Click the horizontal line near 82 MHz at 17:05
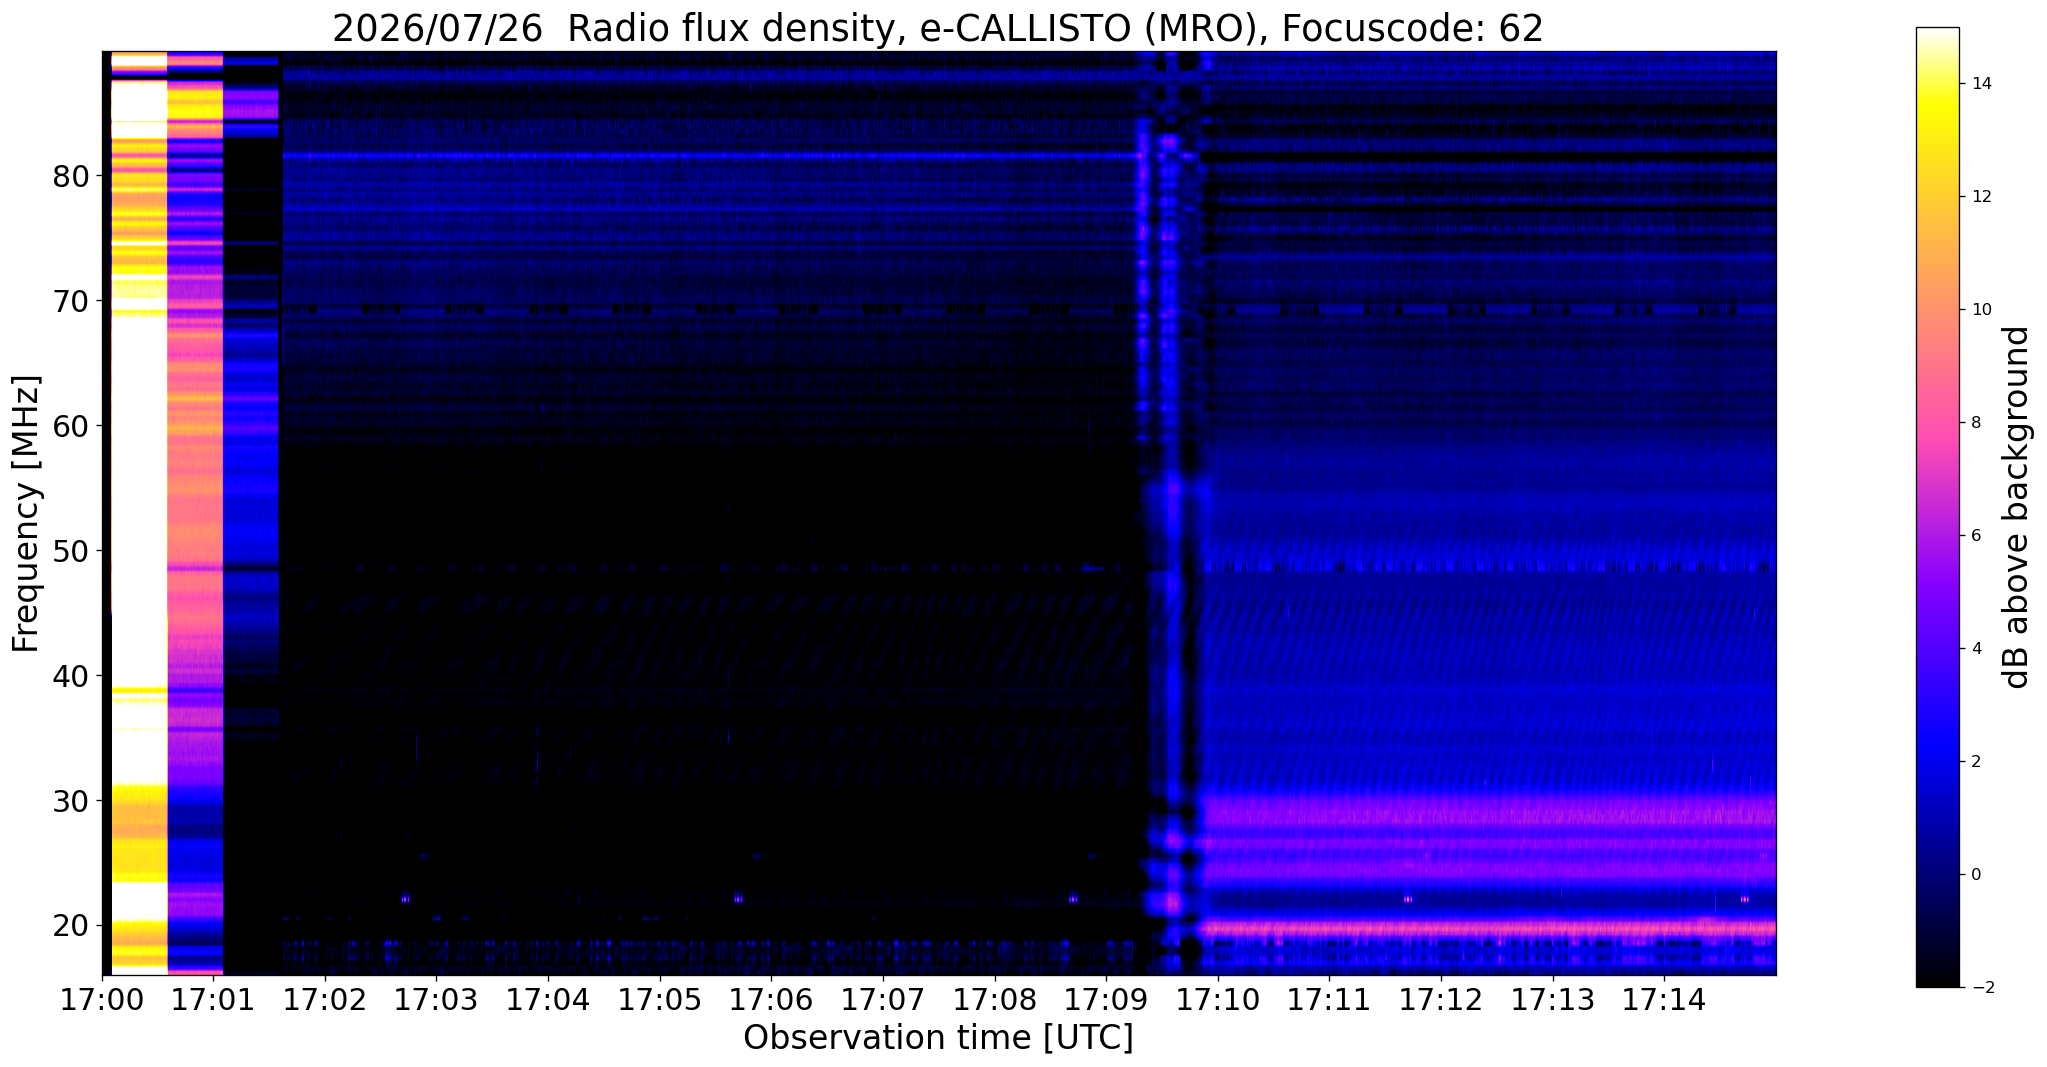The height and width of the screenshot is (1067, 2047). [660, 156]
